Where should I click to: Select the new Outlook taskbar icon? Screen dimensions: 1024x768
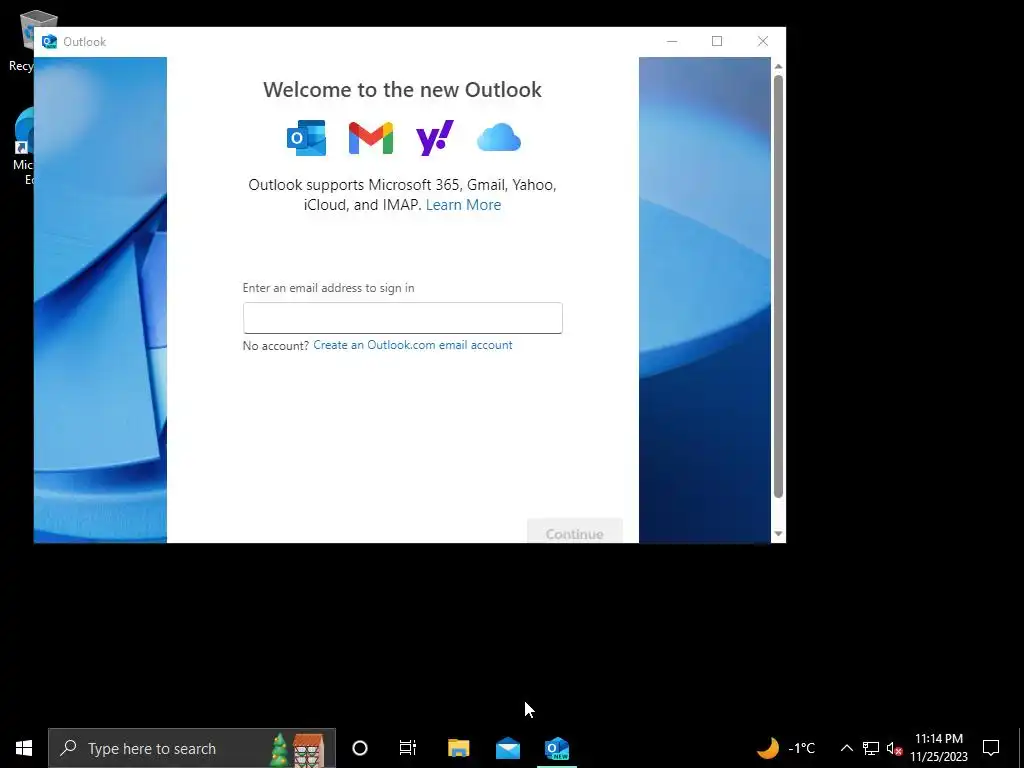(x=557, y=748)
